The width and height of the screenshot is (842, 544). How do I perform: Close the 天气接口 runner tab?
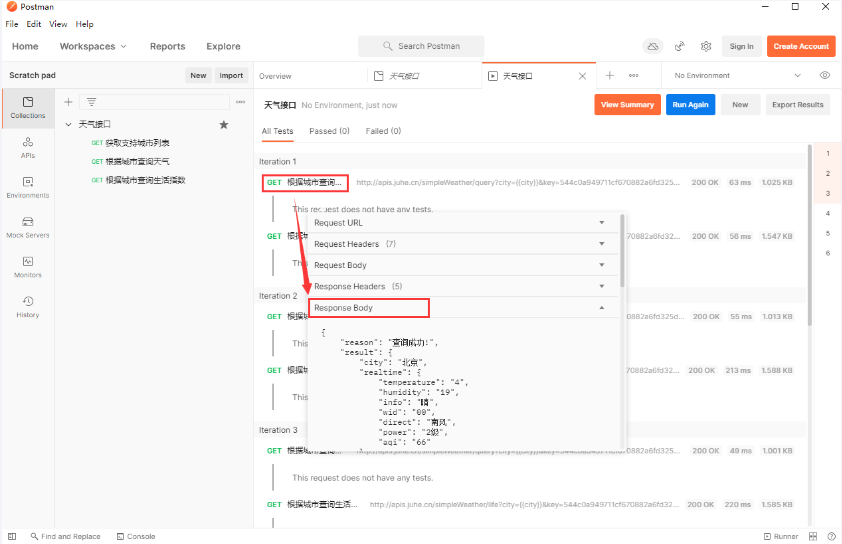(582, 76)
